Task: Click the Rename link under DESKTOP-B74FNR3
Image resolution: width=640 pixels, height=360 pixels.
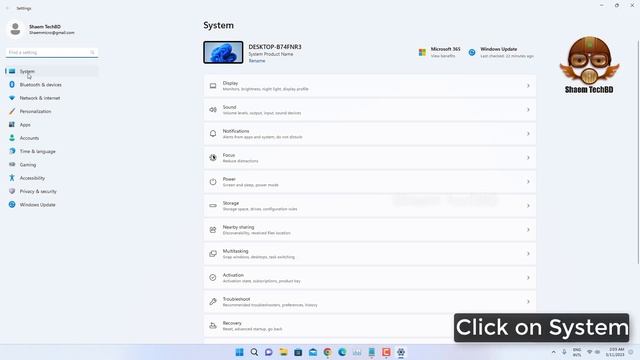Action: point(257,61)
